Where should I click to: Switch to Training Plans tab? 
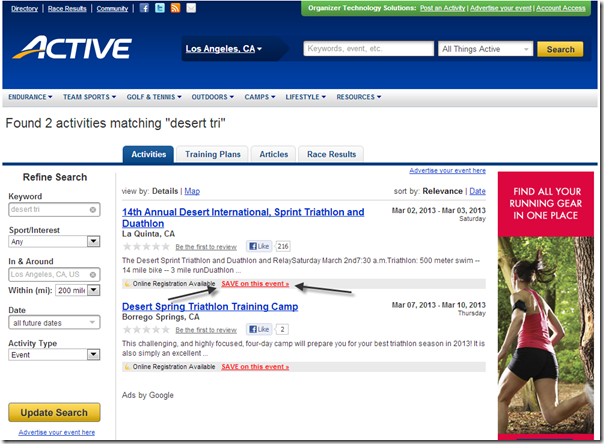pyautogui.click(x=213, y=154)
